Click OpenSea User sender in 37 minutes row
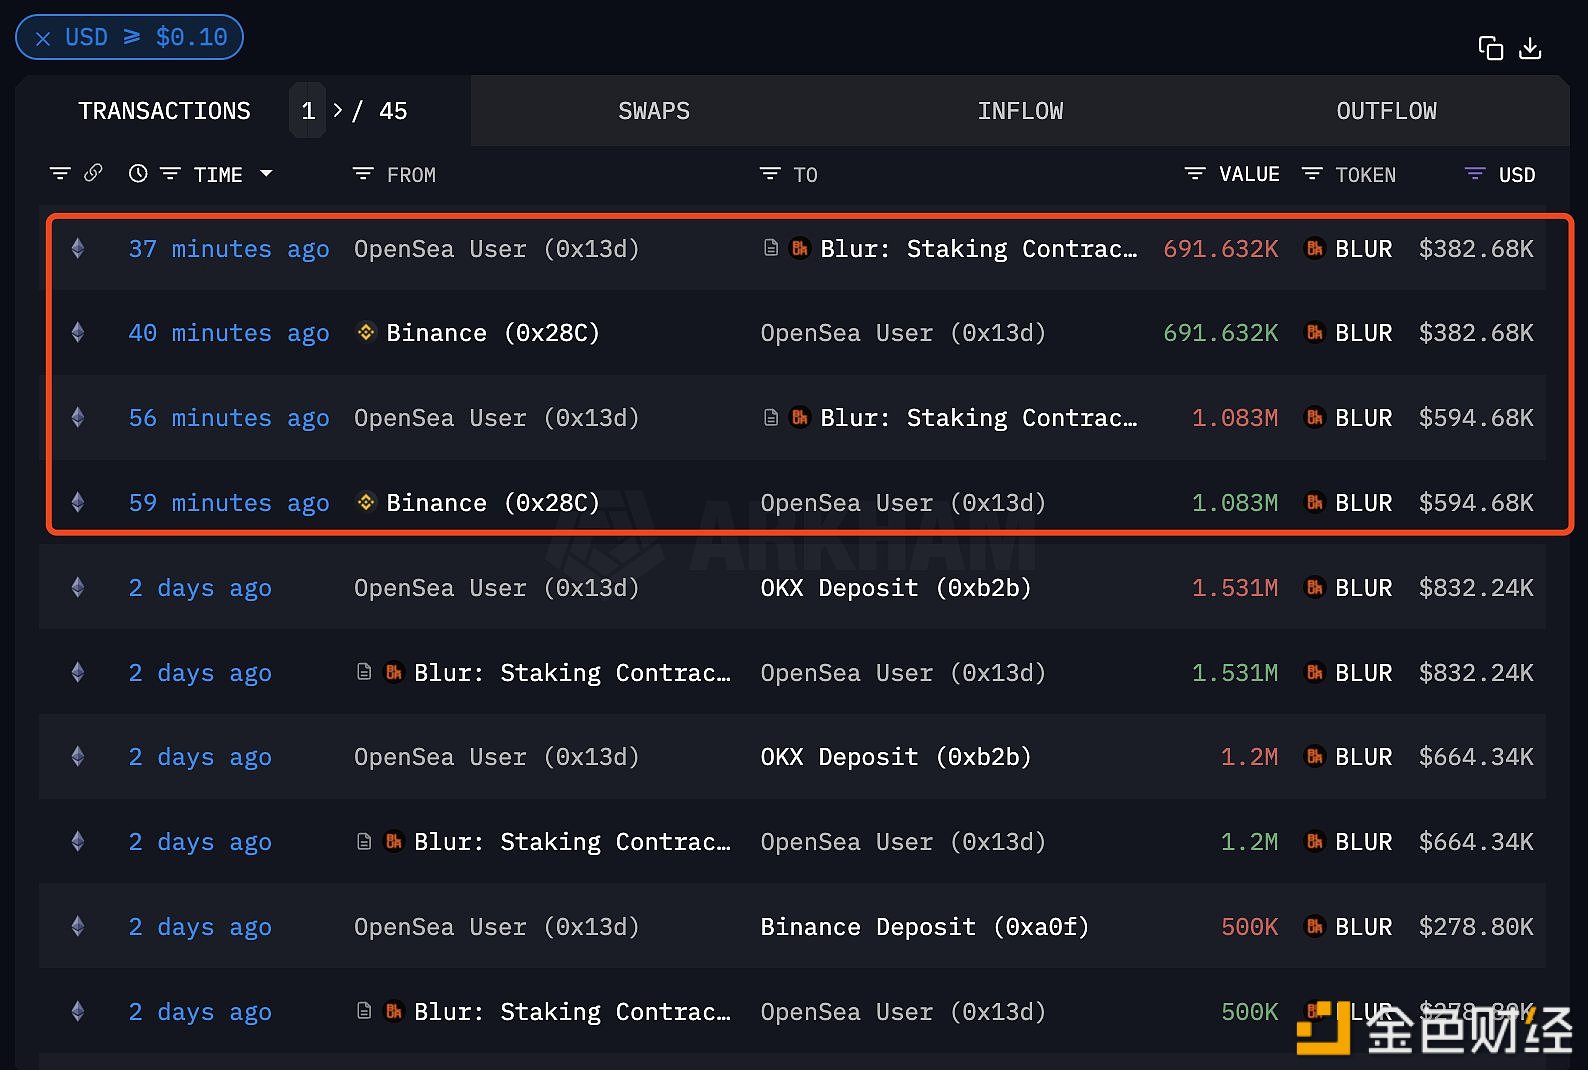1588x1070 pixels. click(496, 249)
